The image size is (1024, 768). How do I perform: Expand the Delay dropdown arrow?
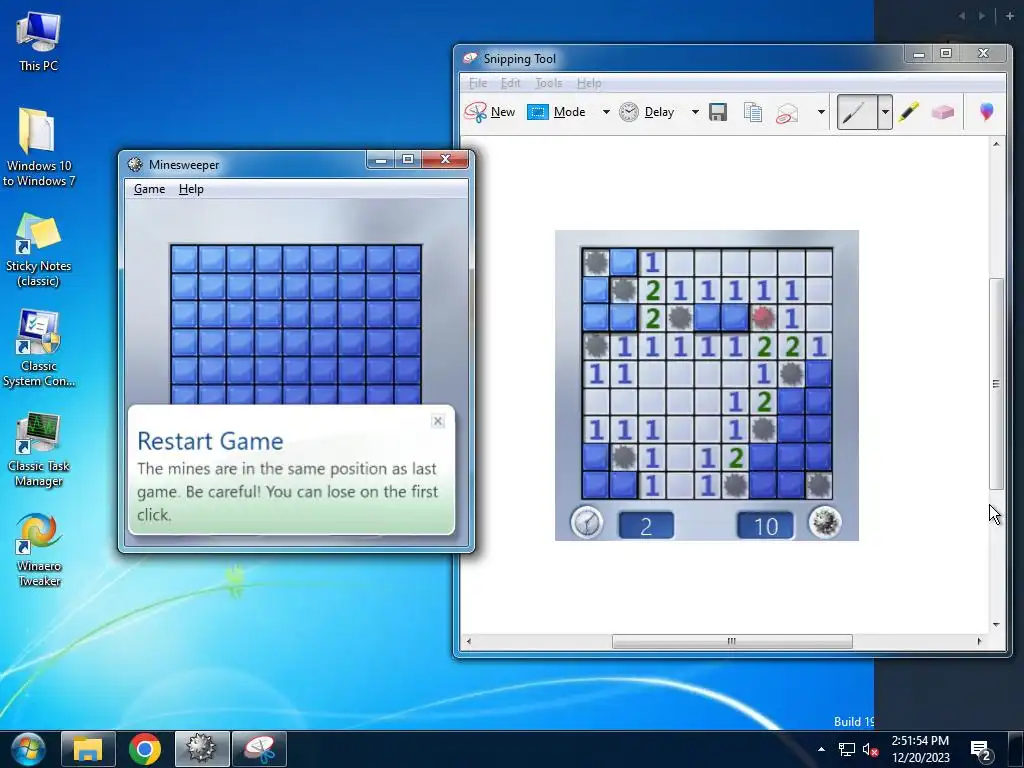point(695,112)
